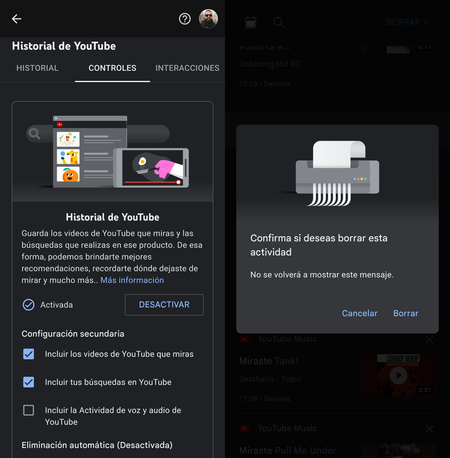Click the dimmed calendar icon in the history toolbar
This screenshot has height=458, width=450.
tap(251, 22)
